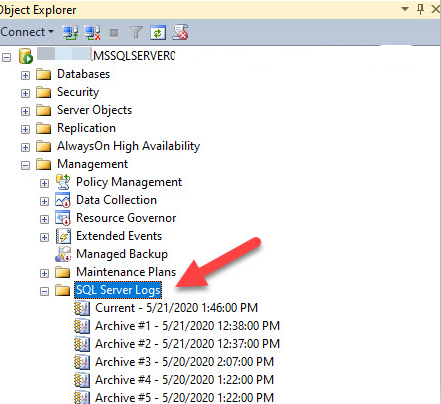Image resolution: width=441 pixels, height=404 pixels.
Task: Click the Filter funnel icon
Action: (136, 33)
